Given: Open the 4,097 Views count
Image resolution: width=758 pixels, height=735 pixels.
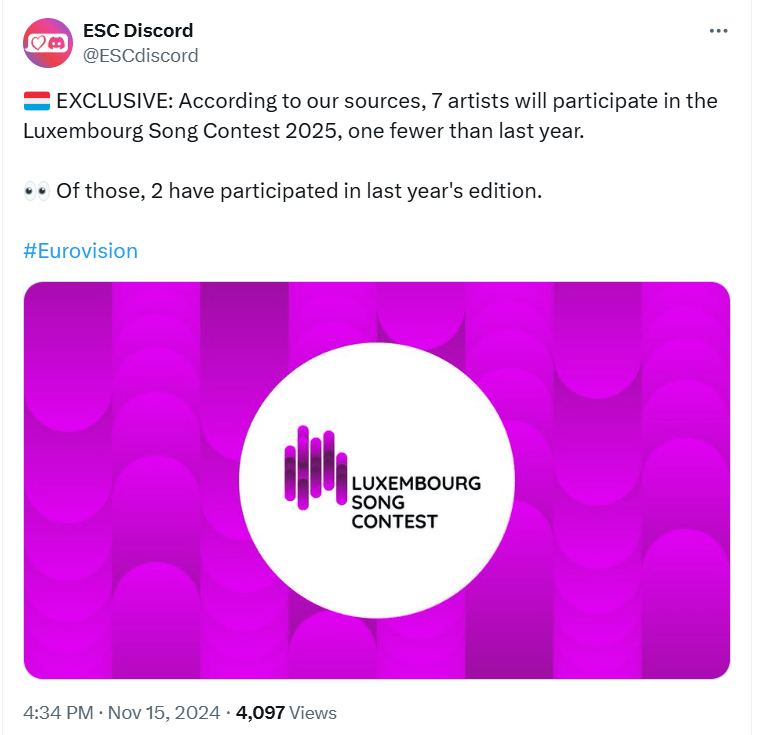Looking at the screenshot, I should click(286, 713).
